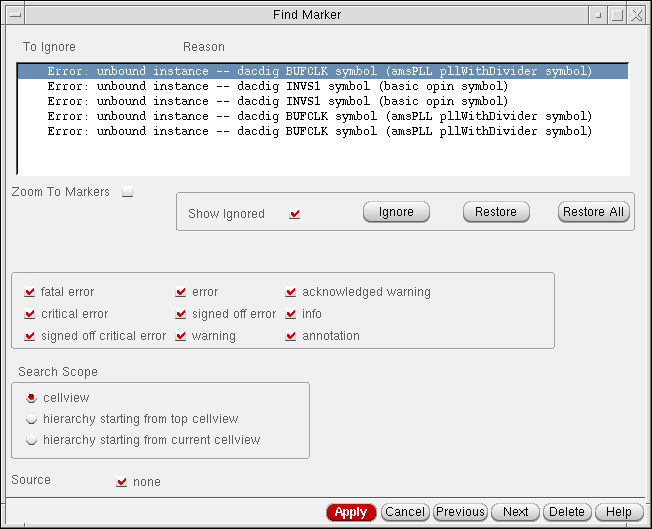Image resolution: width=652 pixels, height=529 pixels.
Task: Jump to Next marker
Action: coord(516,512)
